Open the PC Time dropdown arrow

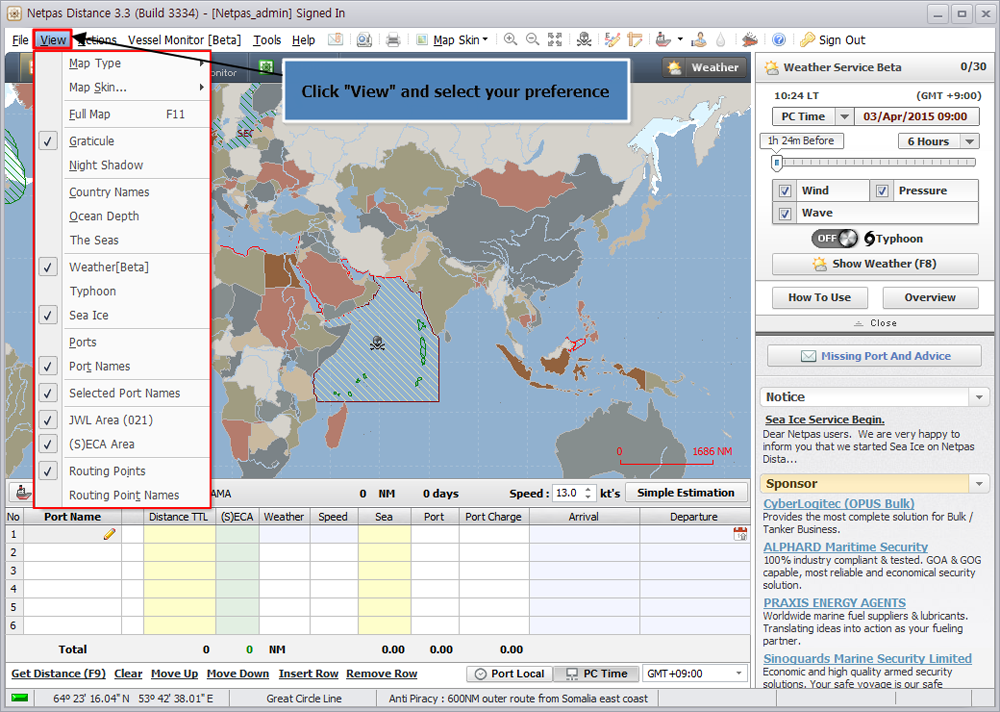pyautogui.click(x=844, y=117)
